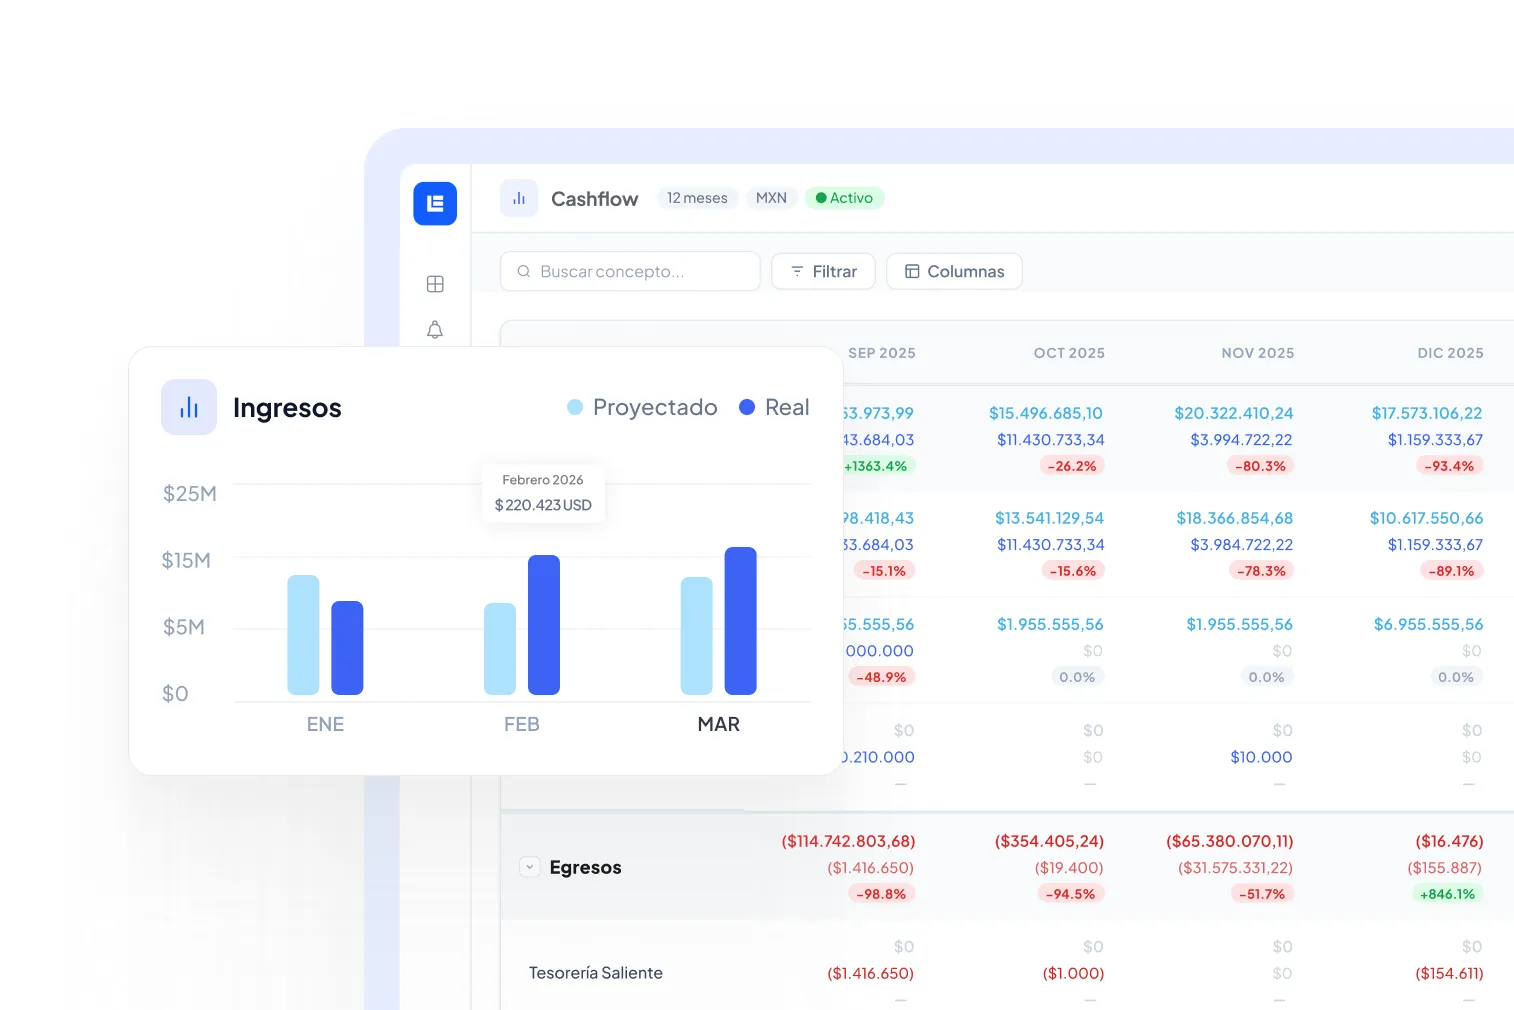Open the grid dashboard sidebar icon
This screenshot has height=1010, width=1514.
point(435,284)
